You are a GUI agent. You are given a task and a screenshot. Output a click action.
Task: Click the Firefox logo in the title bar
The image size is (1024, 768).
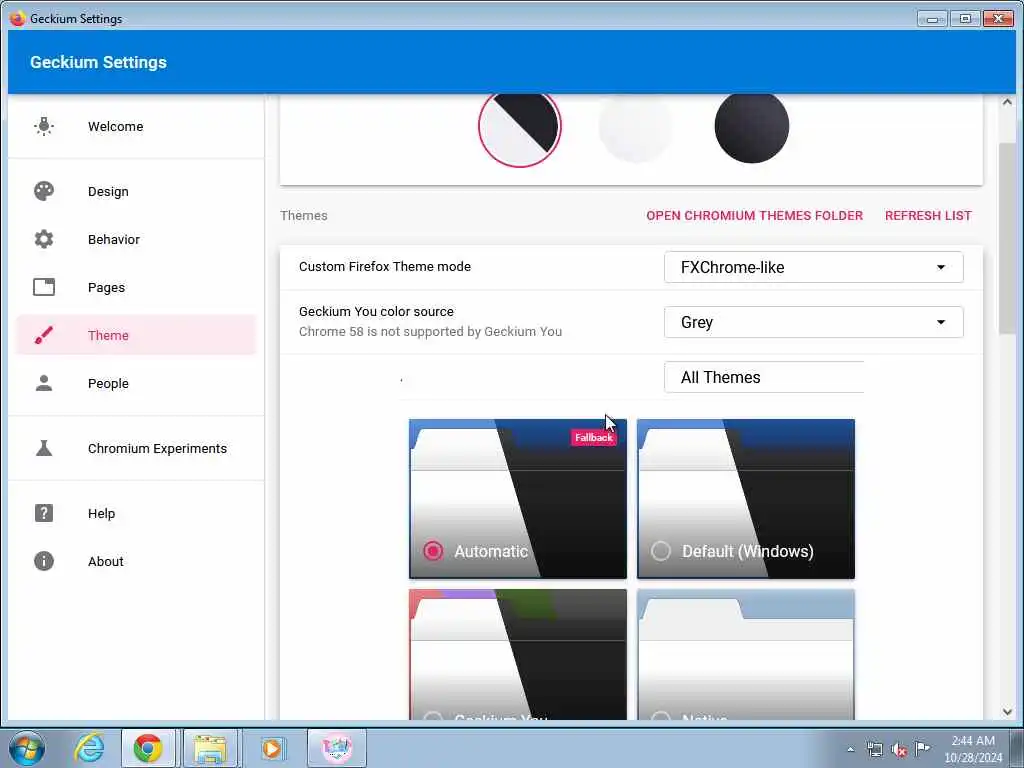[x=18, y=18]
